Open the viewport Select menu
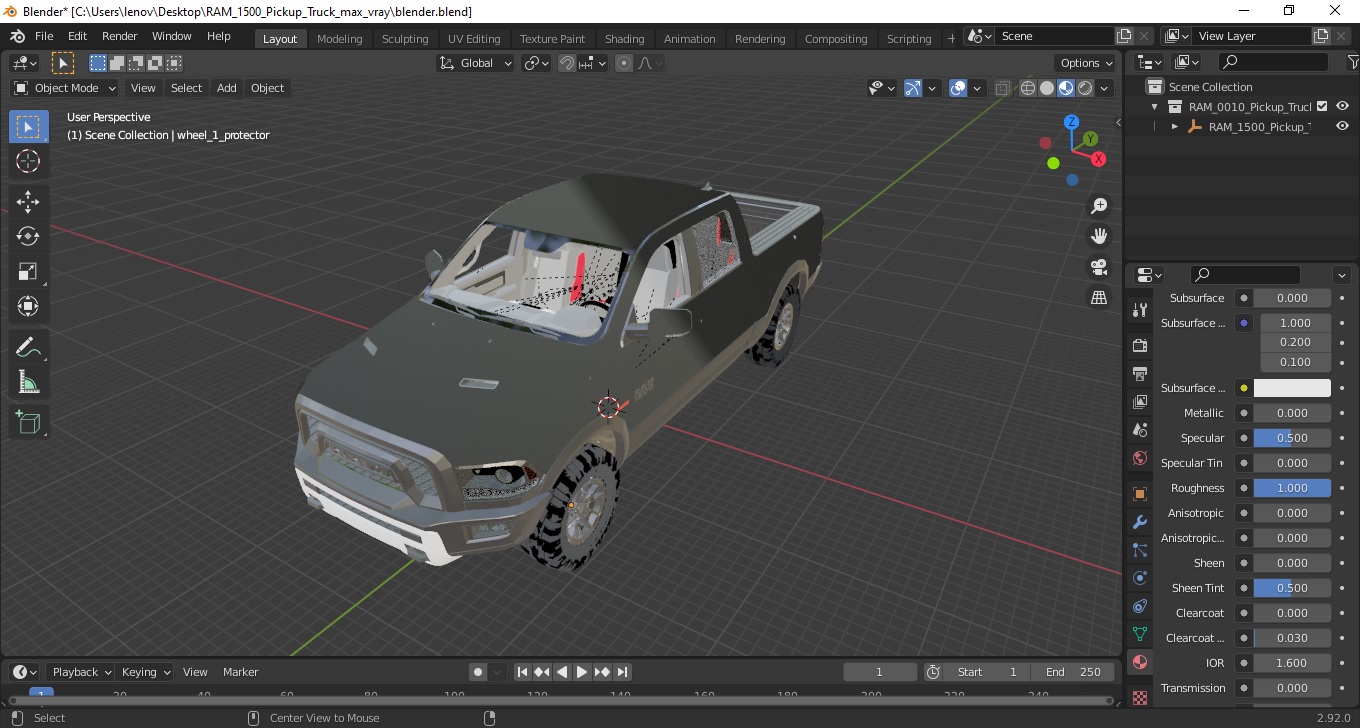The width and height of the screenshot is (1360, 728). (186, 88)
